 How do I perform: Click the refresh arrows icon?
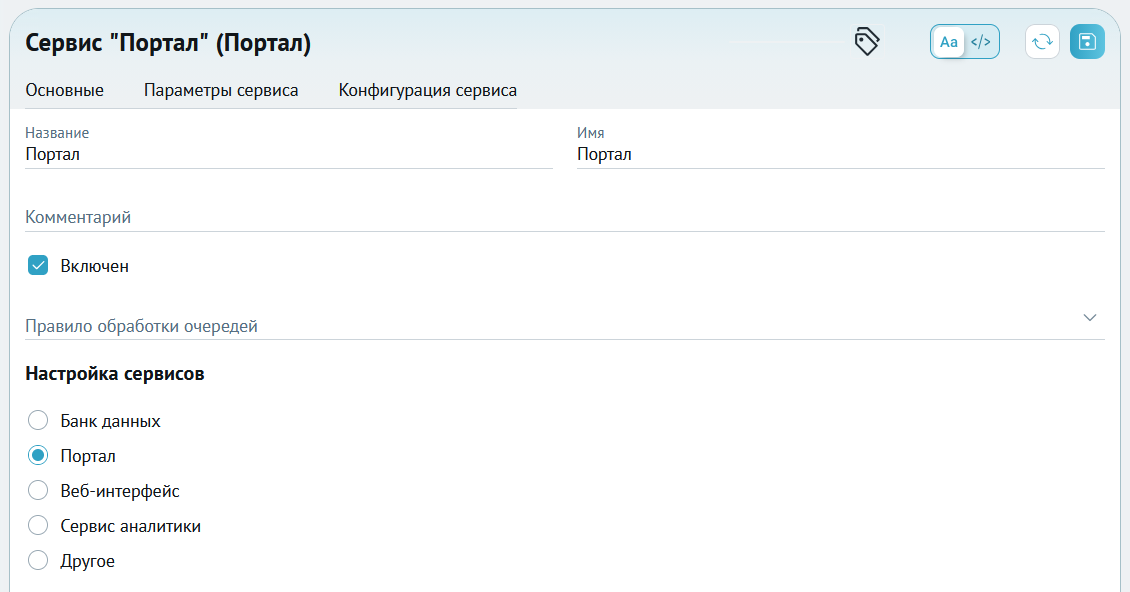point(1042,42)
